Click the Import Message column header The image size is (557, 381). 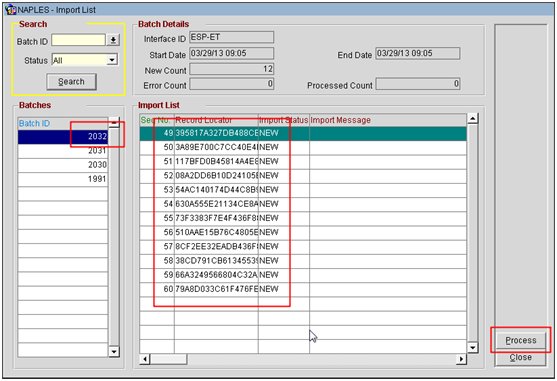[388, 120]
